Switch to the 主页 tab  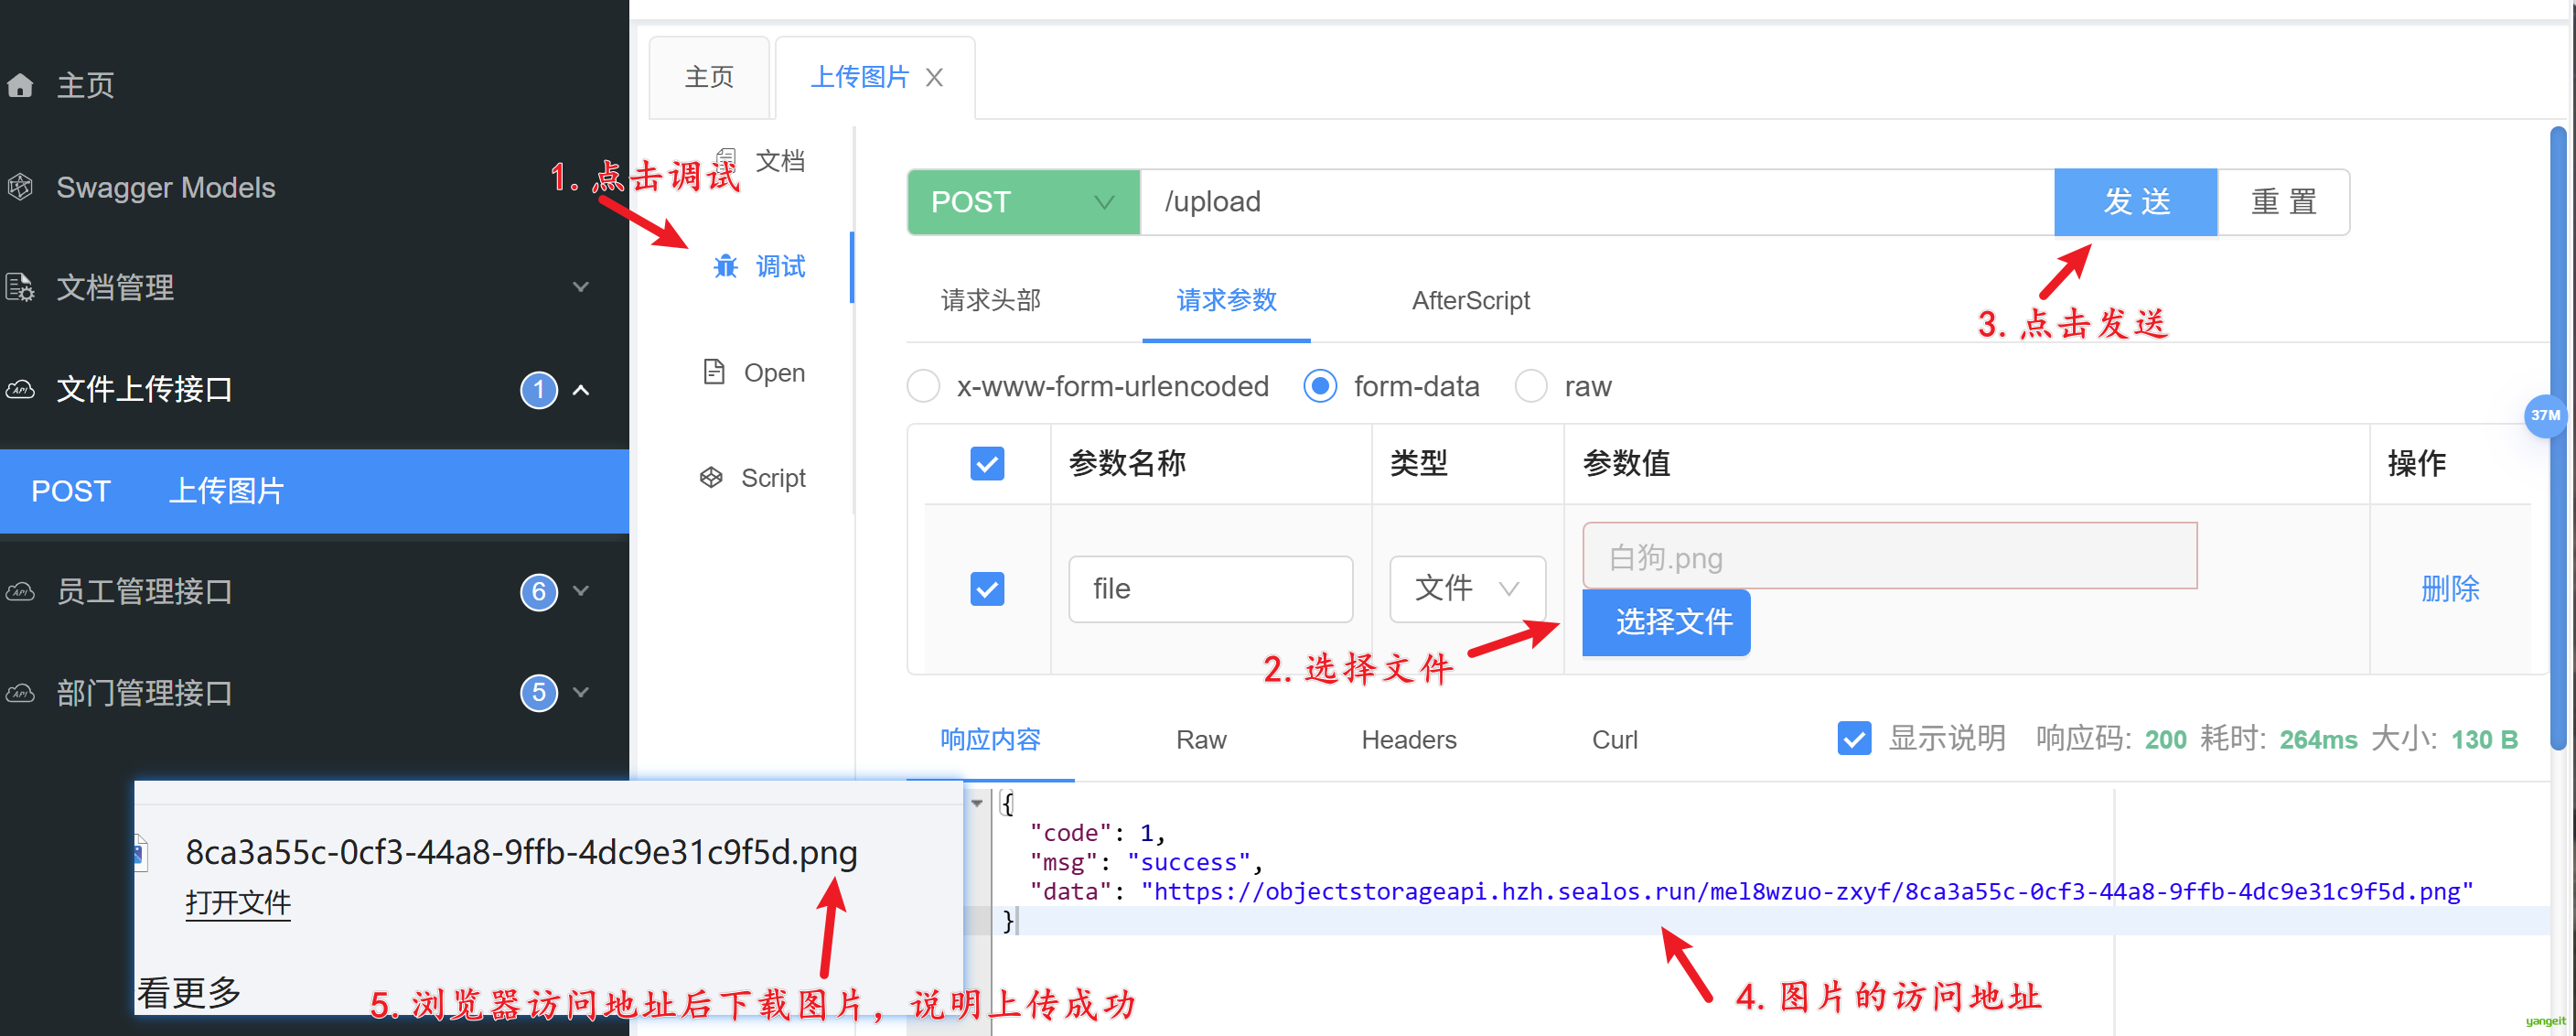pos(709,78)
